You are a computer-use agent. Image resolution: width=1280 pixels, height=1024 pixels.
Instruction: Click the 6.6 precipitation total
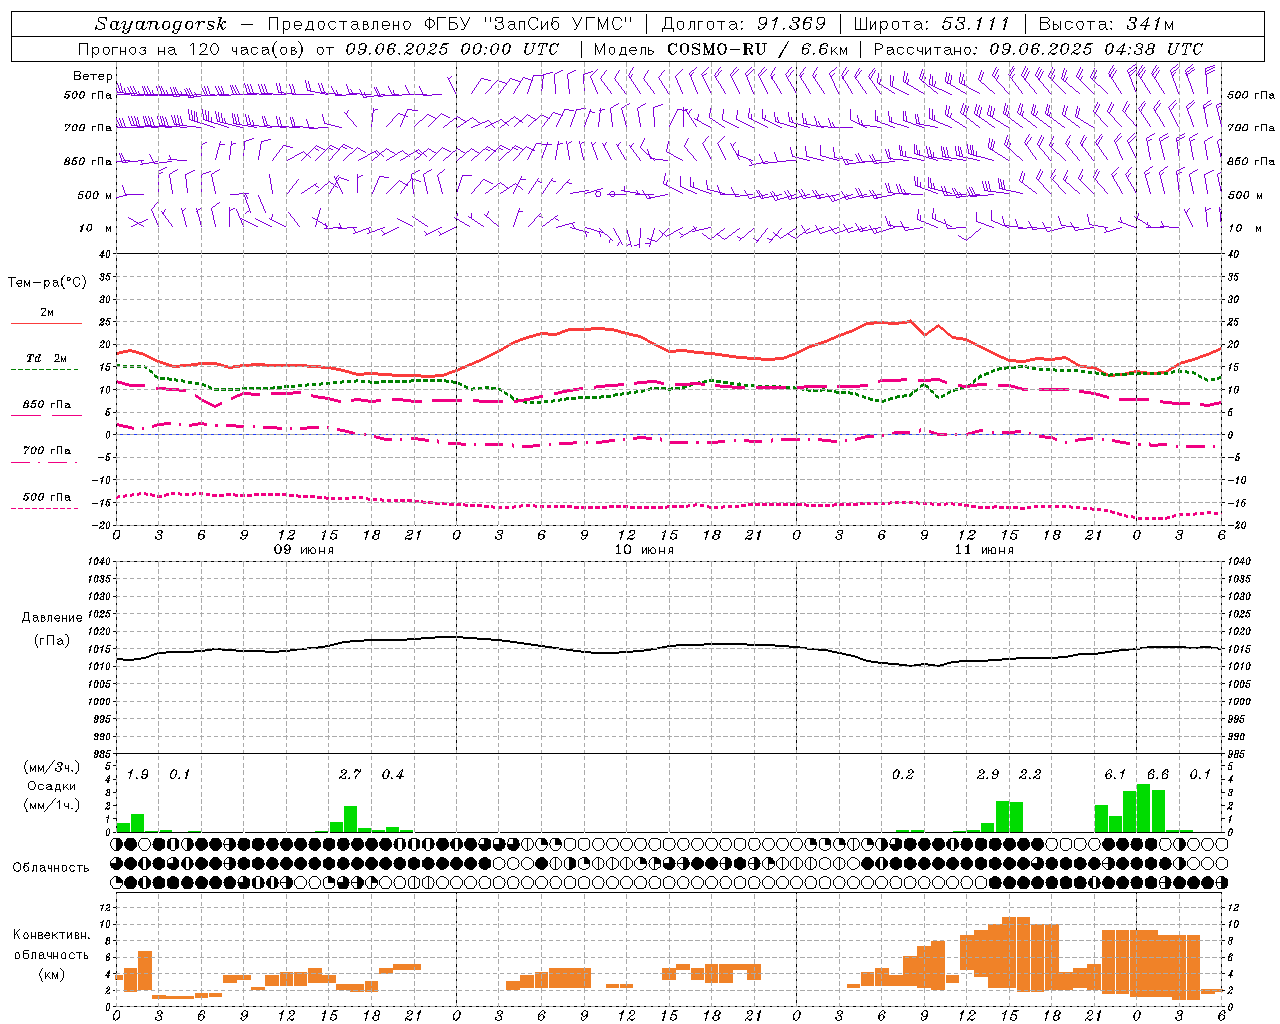click(1158, 775)
